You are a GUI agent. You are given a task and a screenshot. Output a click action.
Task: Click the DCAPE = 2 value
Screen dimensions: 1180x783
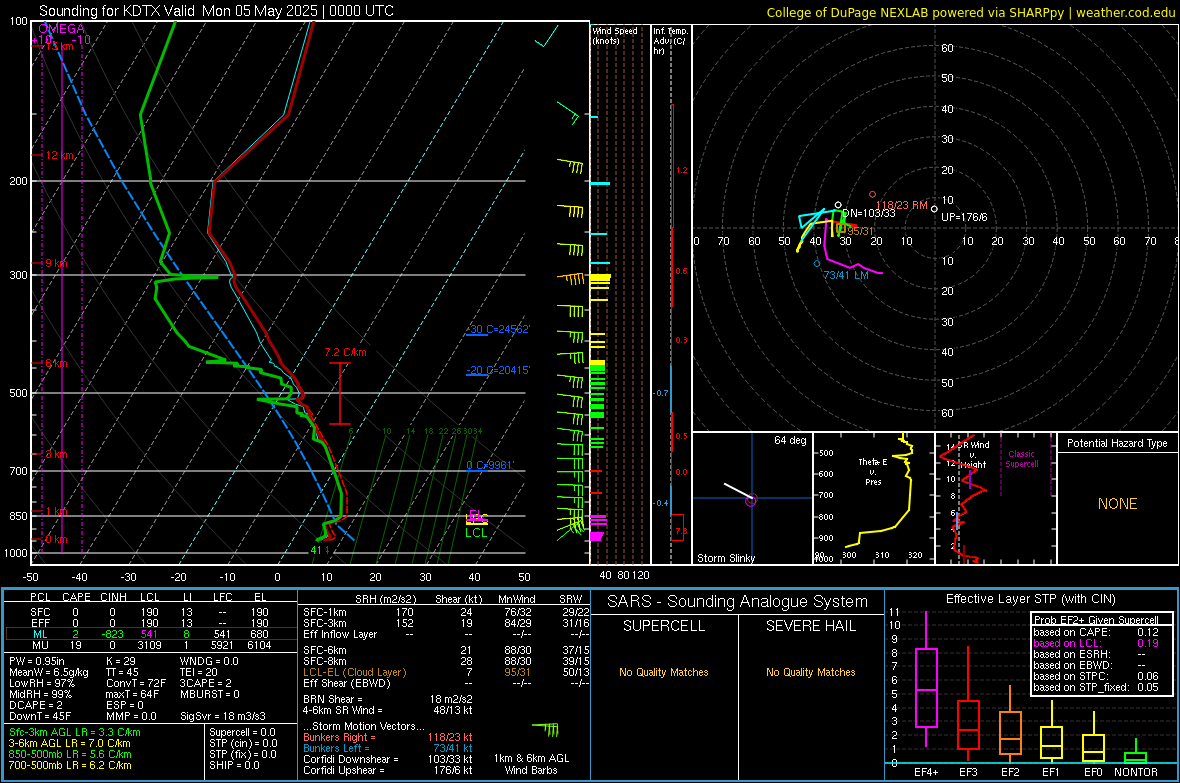click(x=36, y=705)
